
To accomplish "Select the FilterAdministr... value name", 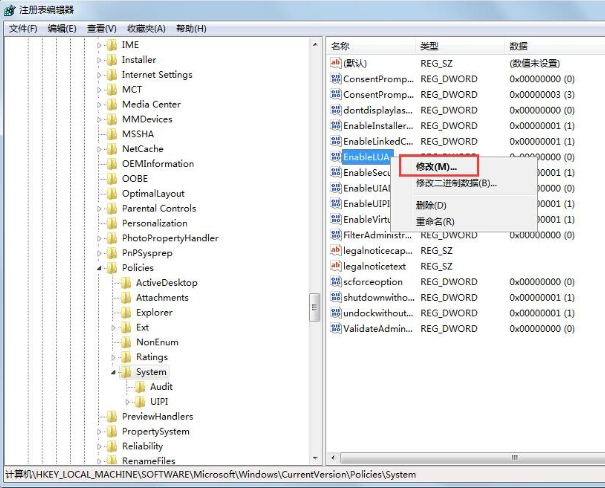I will (x=378, y=235).
